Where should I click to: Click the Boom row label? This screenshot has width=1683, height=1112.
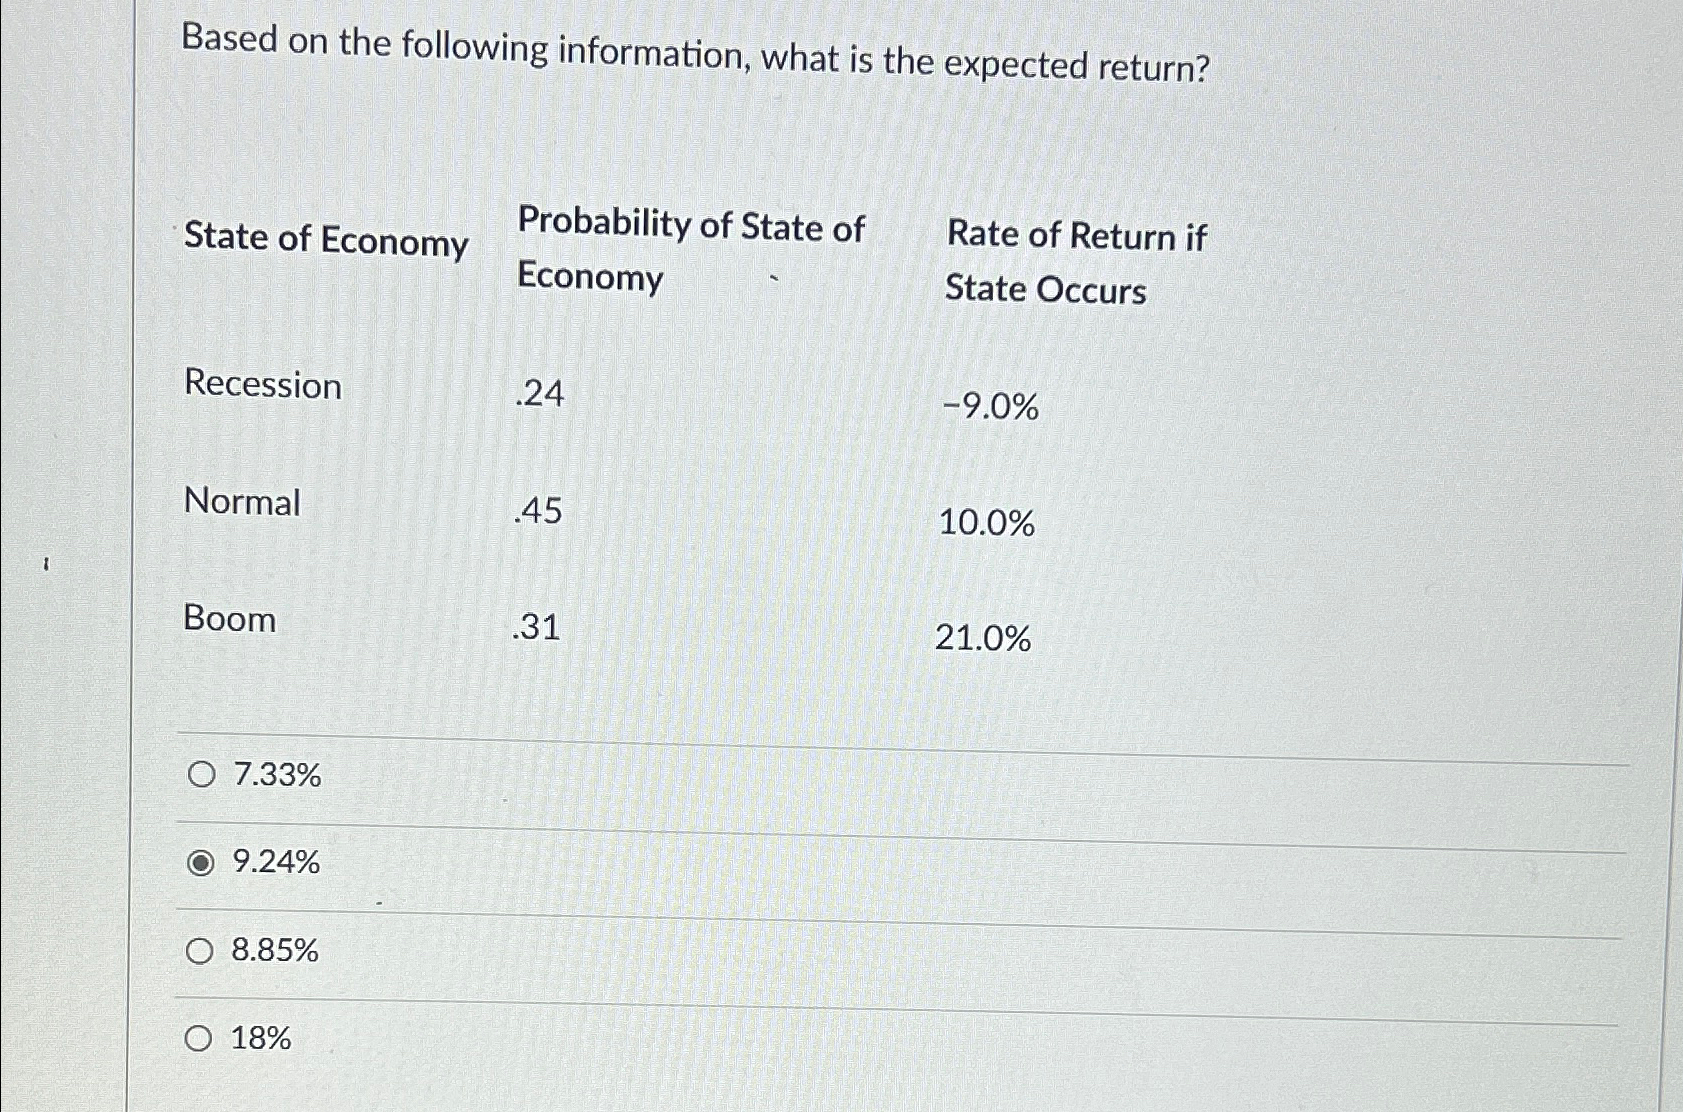click(x=228, y=620)
